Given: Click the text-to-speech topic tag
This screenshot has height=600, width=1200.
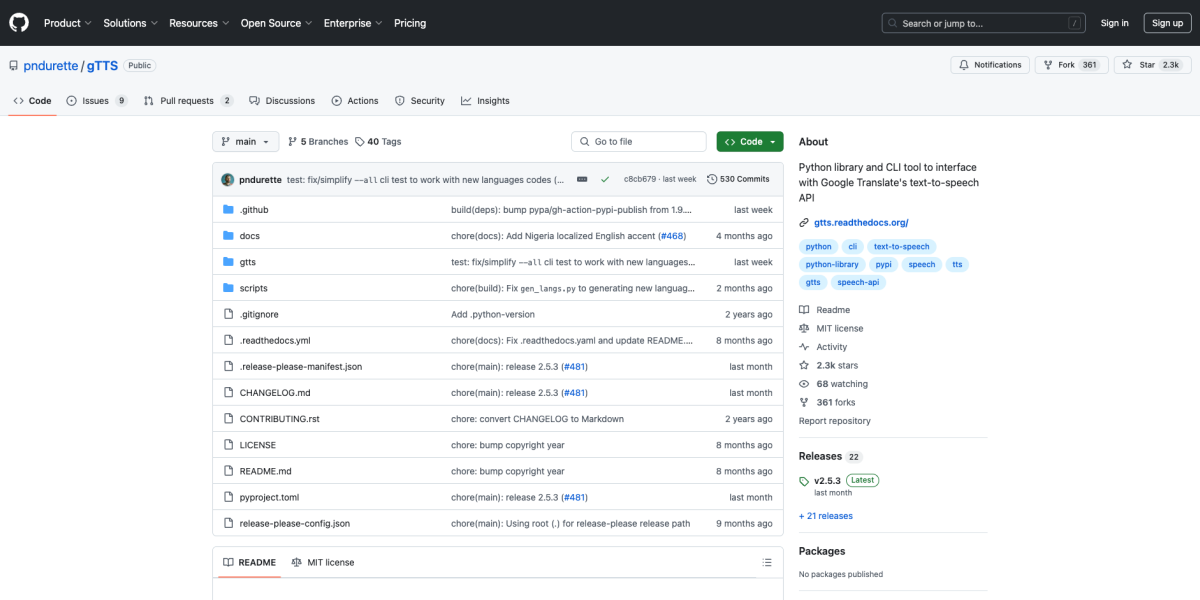Looking at the screenshot, I should click(901, 246).
